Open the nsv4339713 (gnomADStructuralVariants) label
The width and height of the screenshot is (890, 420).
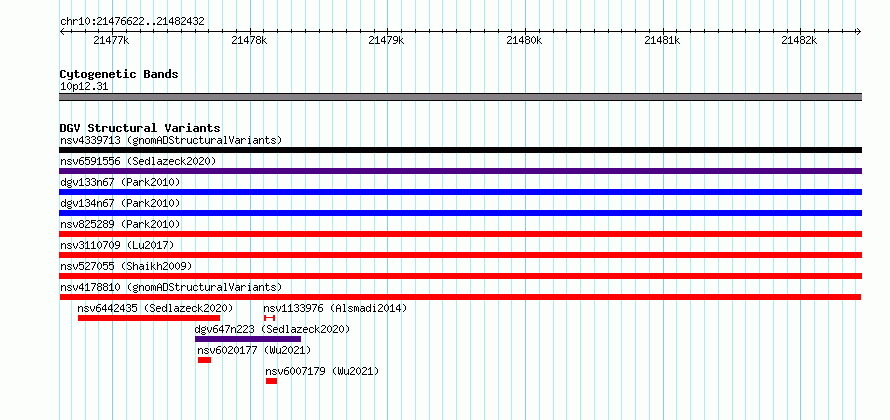(171, 140)
